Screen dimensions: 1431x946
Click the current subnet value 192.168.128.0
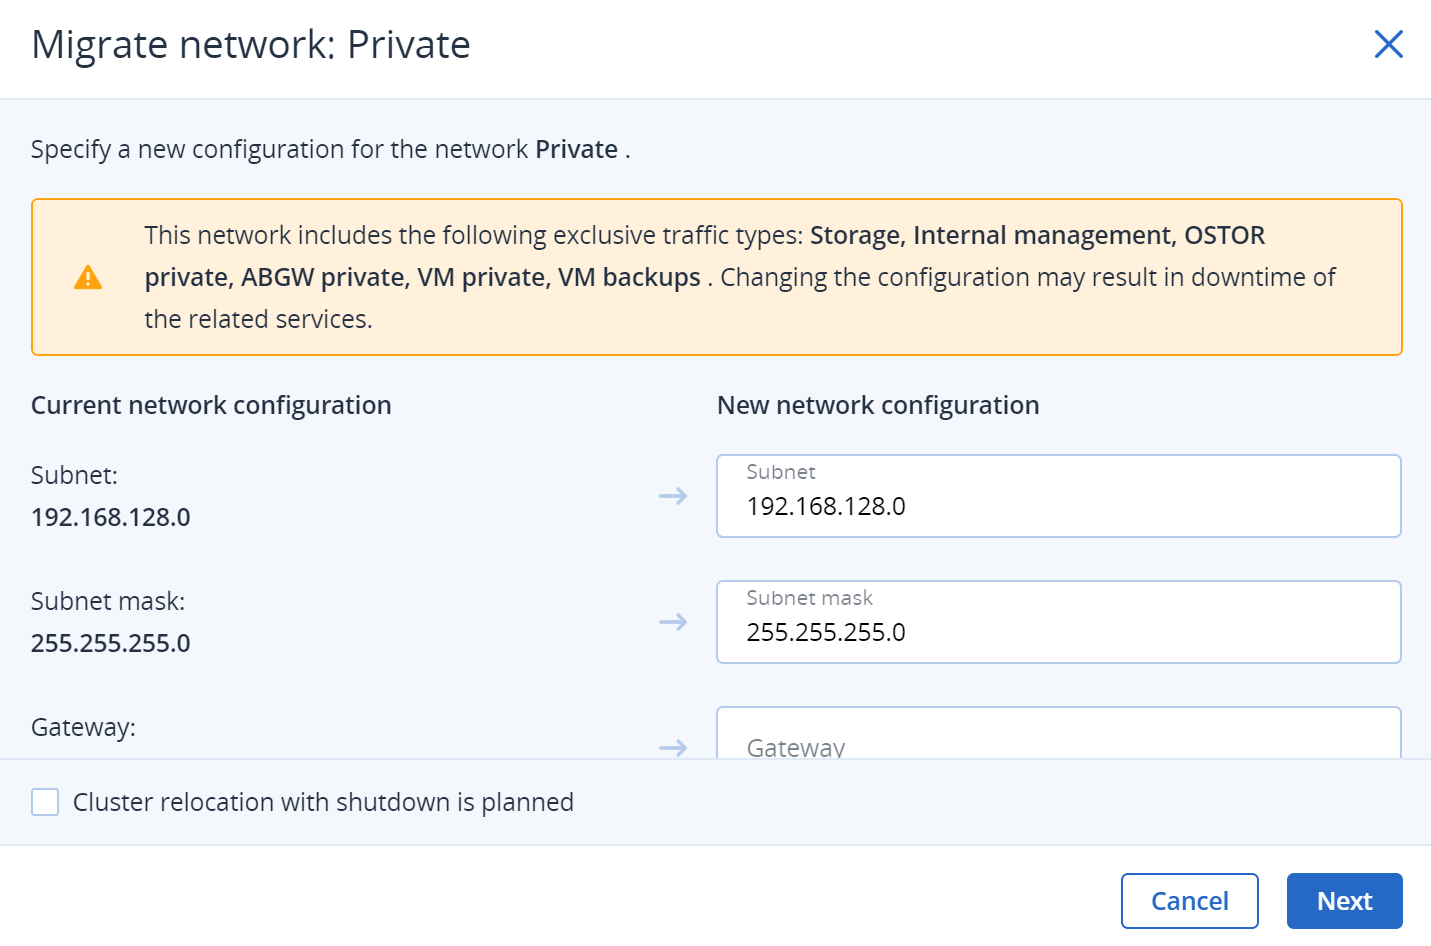pos(111,517)
